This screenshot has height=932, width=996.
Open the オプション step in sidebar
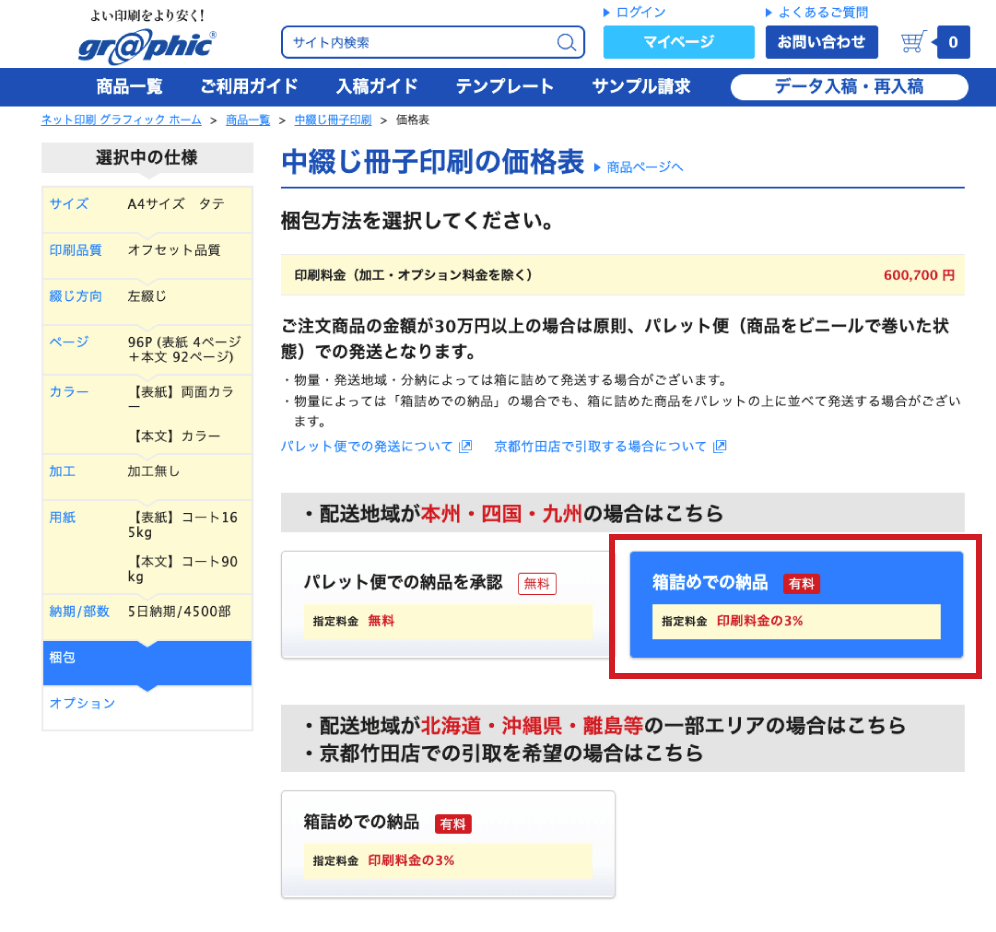tap(147, 704)
